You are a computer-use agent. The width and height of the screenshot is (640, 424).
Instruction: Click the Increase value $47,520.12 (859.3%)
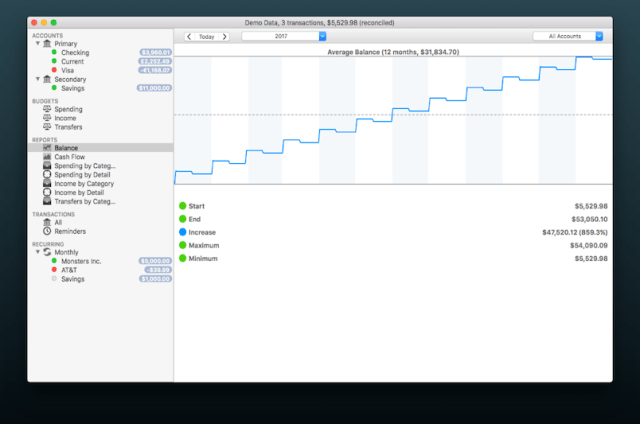[575, 232]
